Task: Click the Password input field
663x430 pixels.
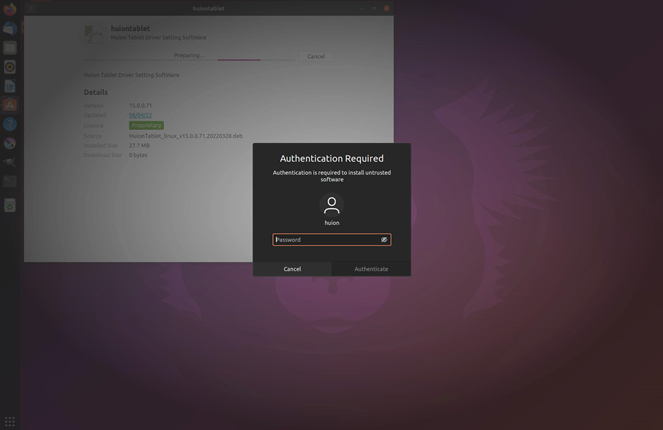Action: click(x=325, y=240)
